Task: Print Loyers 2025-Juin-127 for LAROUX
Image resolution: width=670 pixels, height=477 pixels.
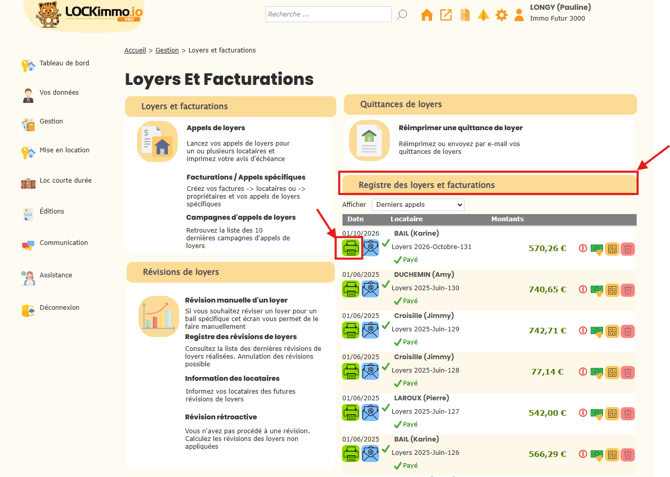Action: click(x=350, y=412)
